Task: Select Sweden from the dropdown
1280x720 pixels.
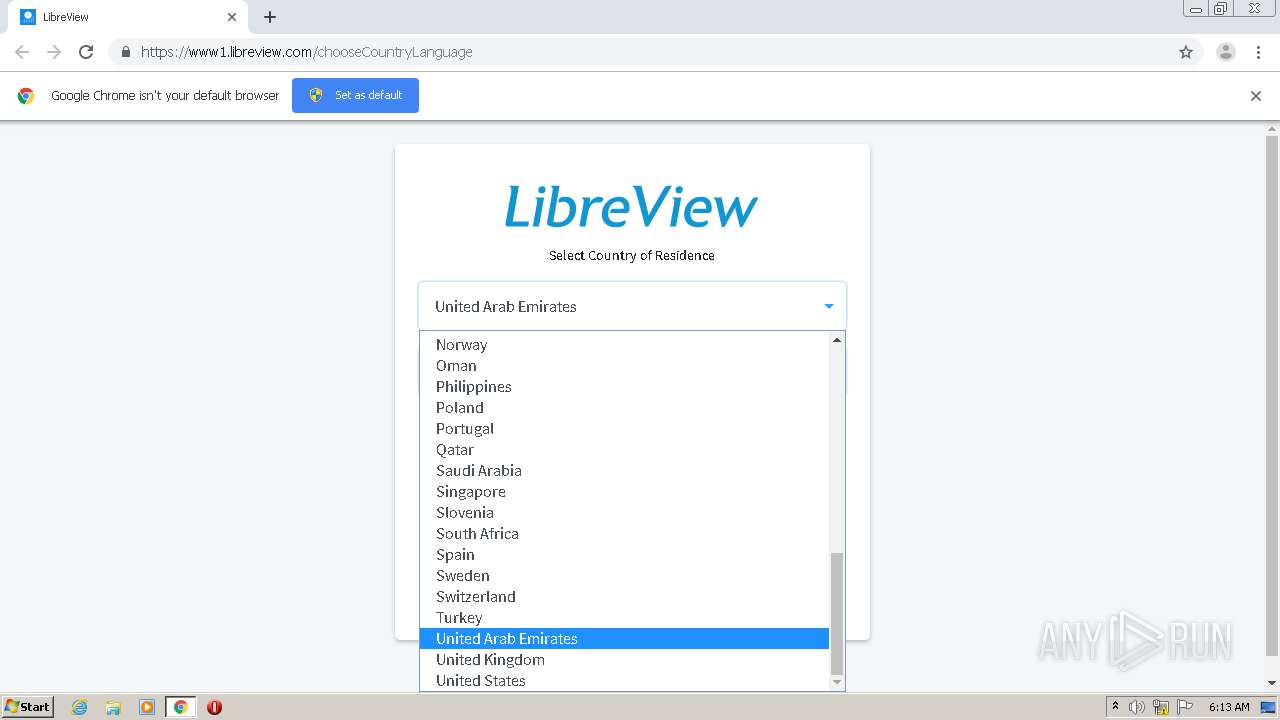Action: click(x=624, y=576)
